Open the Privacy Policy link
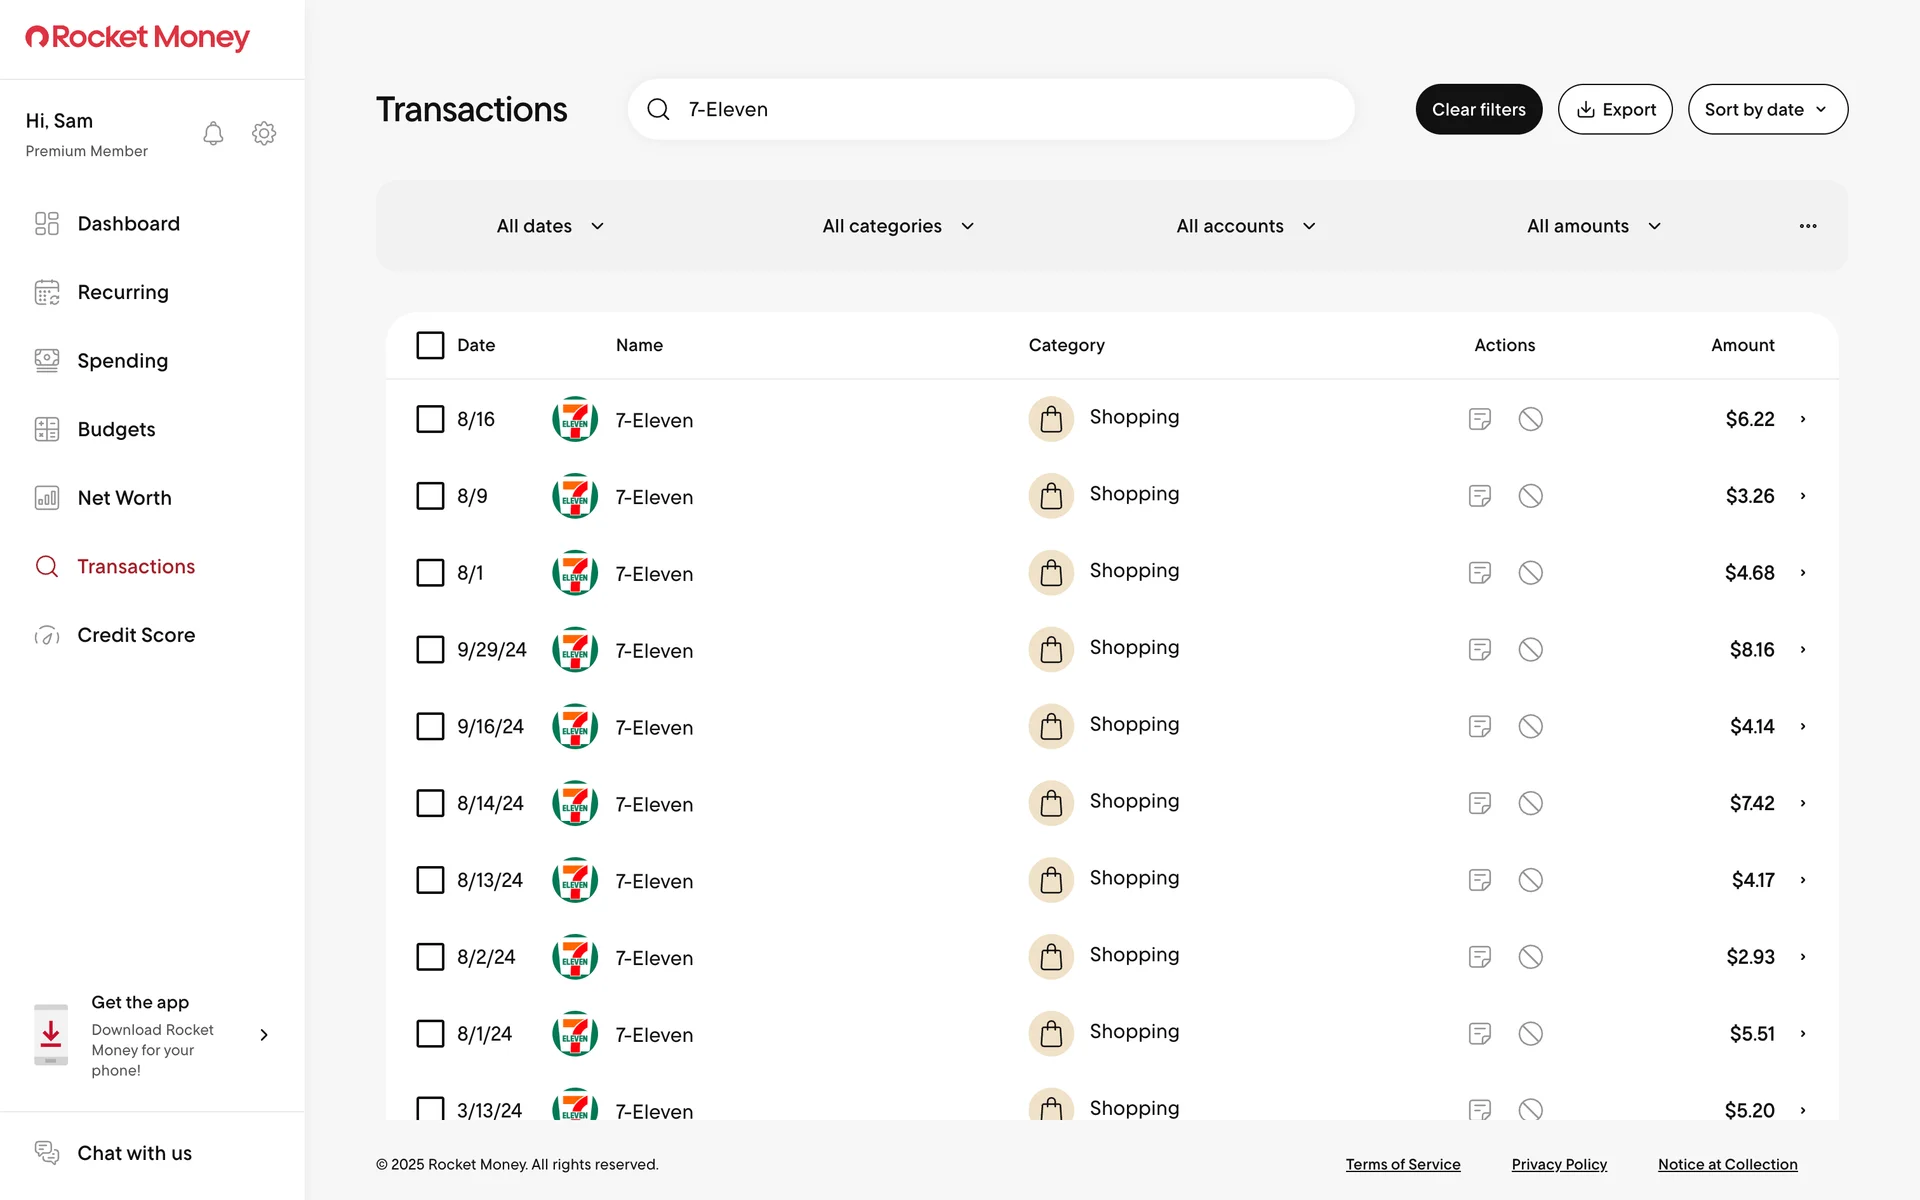1920x1200 pixels. pyautogui.click(x=1559, y=1164)
